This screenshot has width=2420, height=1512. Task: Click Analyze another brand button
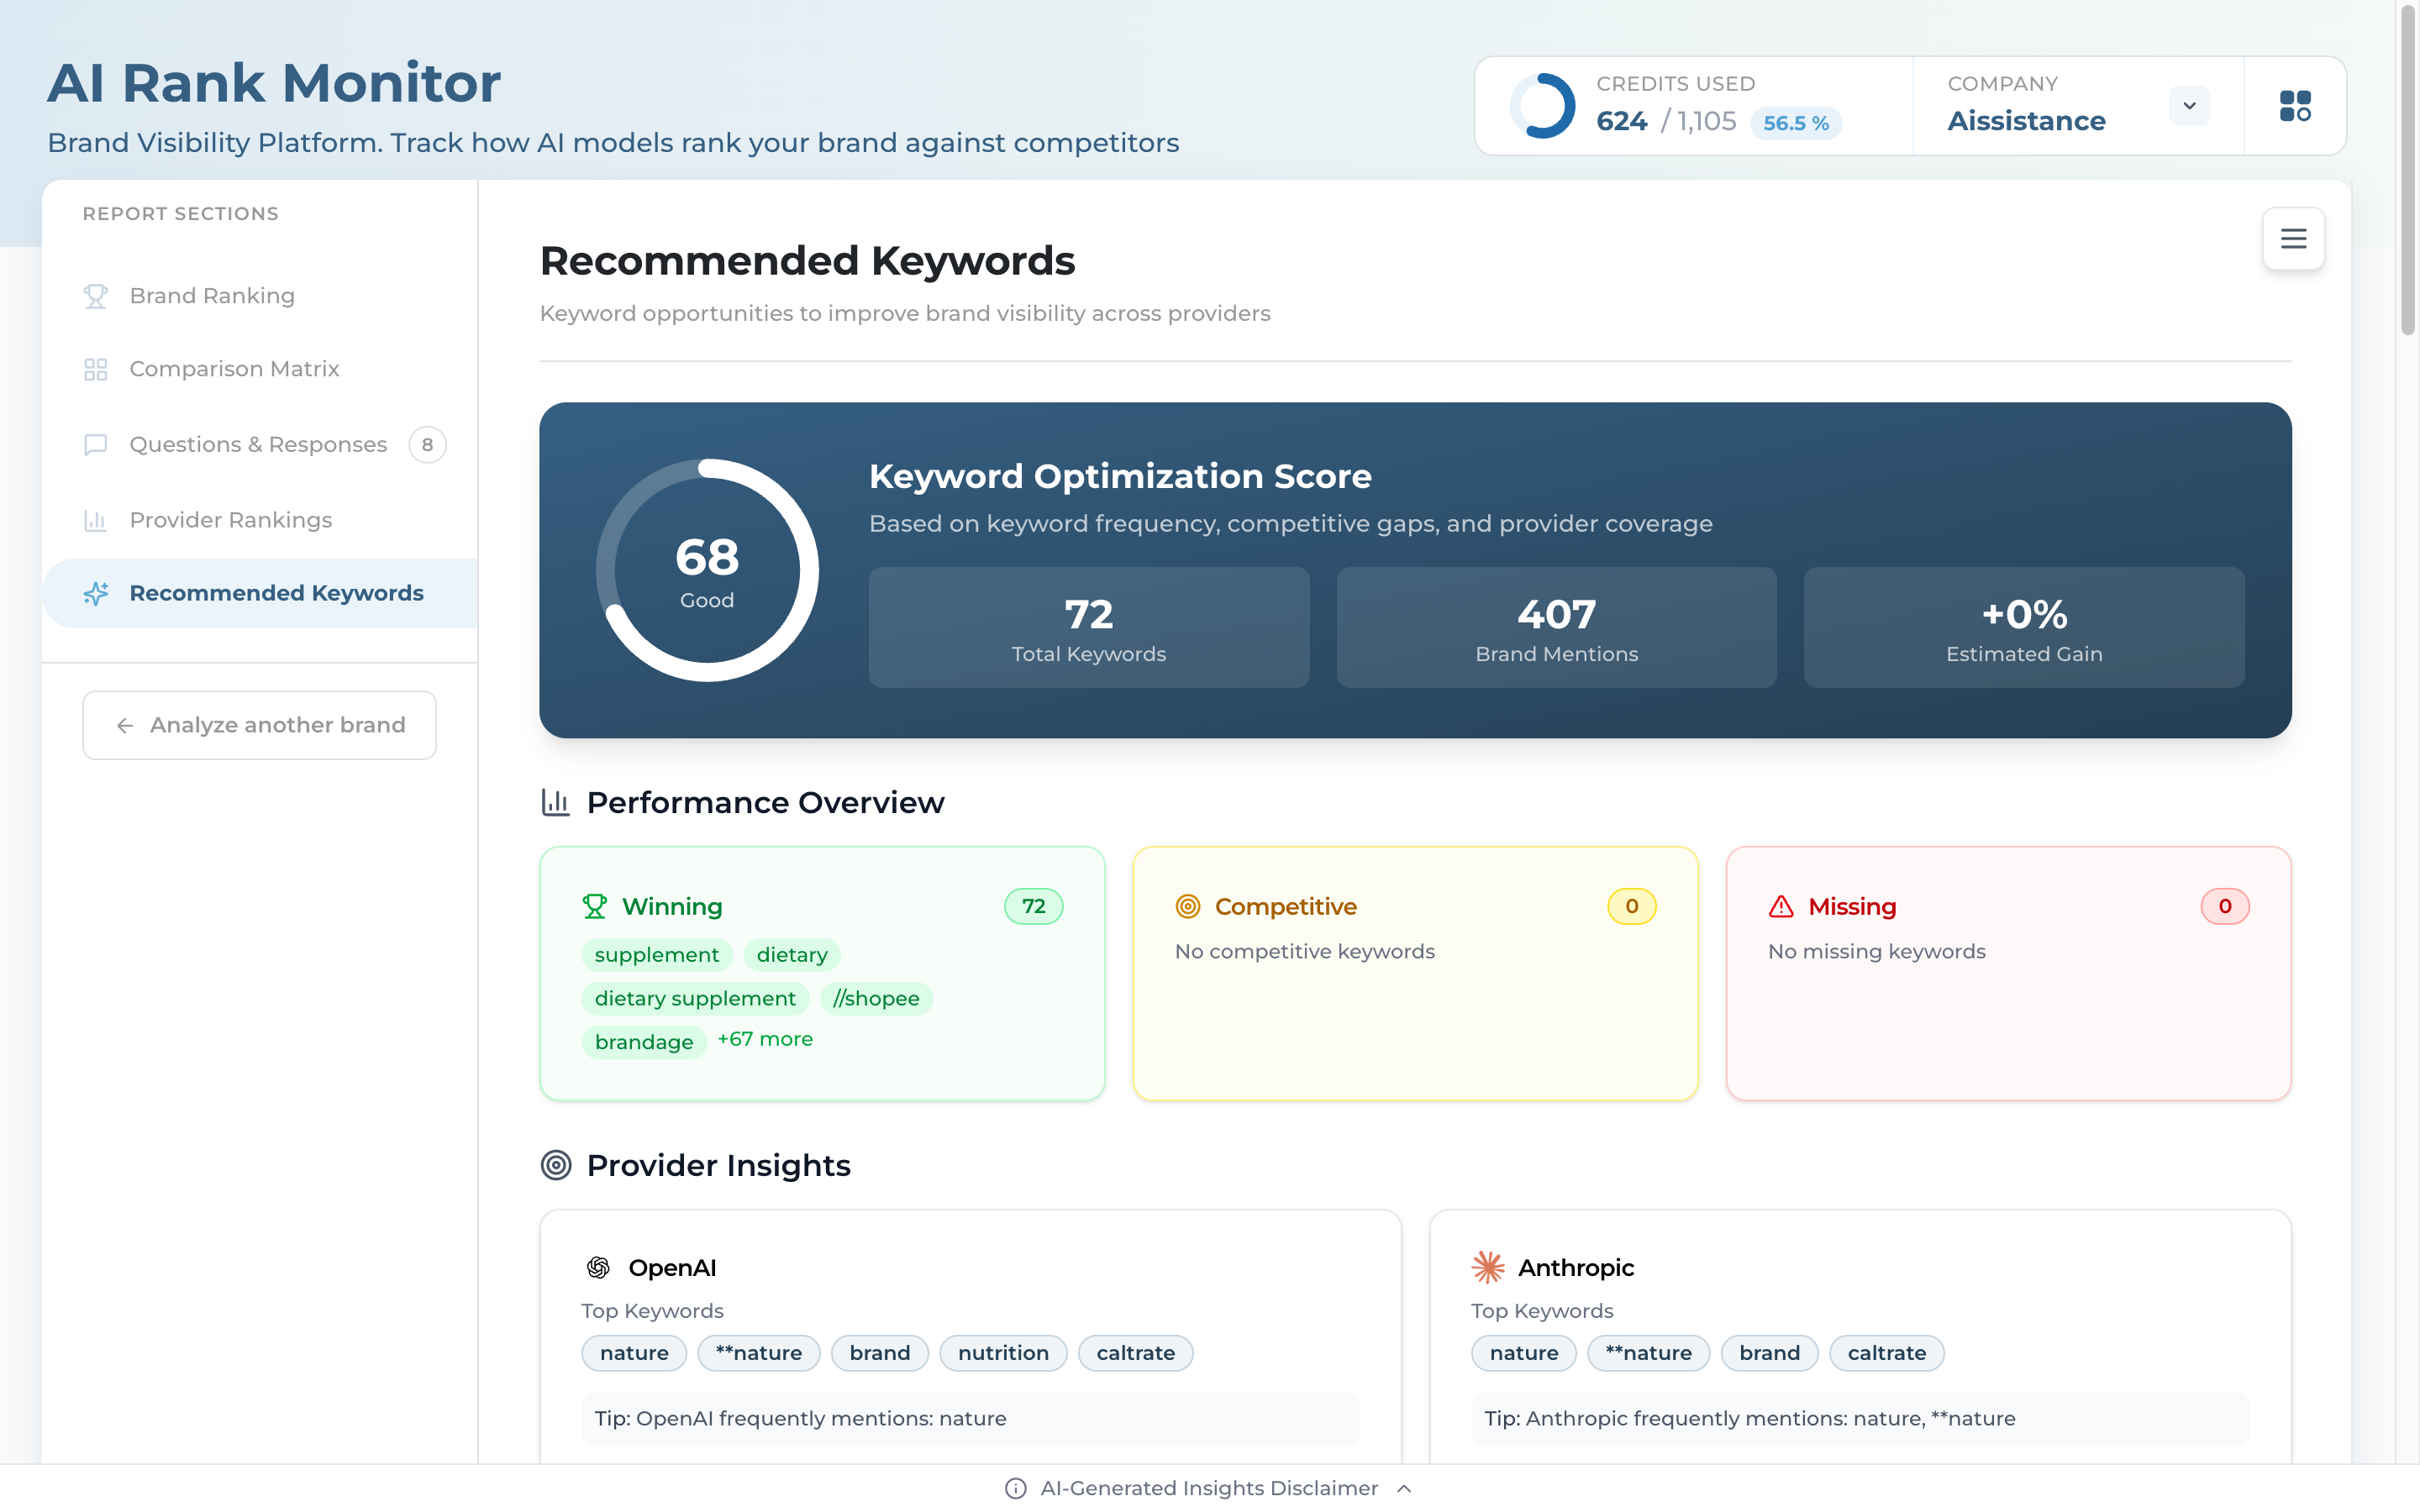[259, 725]
